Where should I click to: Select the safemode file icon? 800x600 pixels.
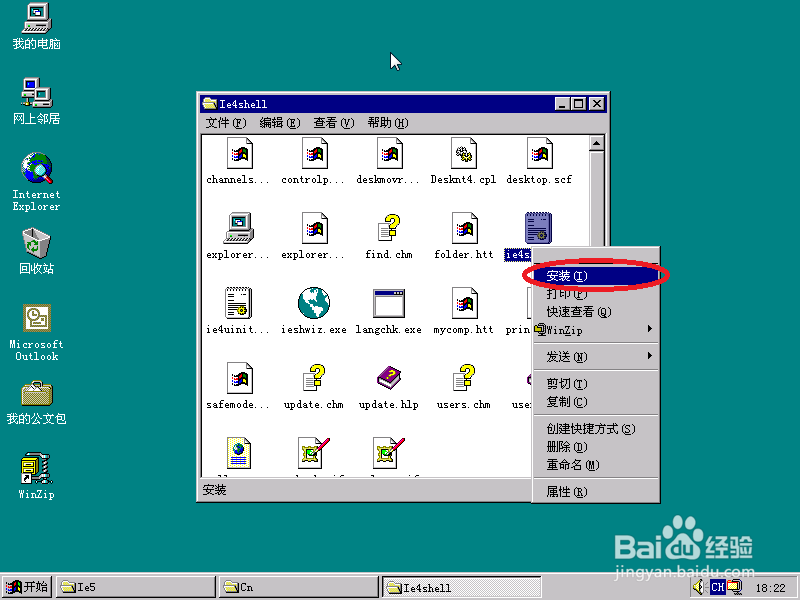point(238,378)
